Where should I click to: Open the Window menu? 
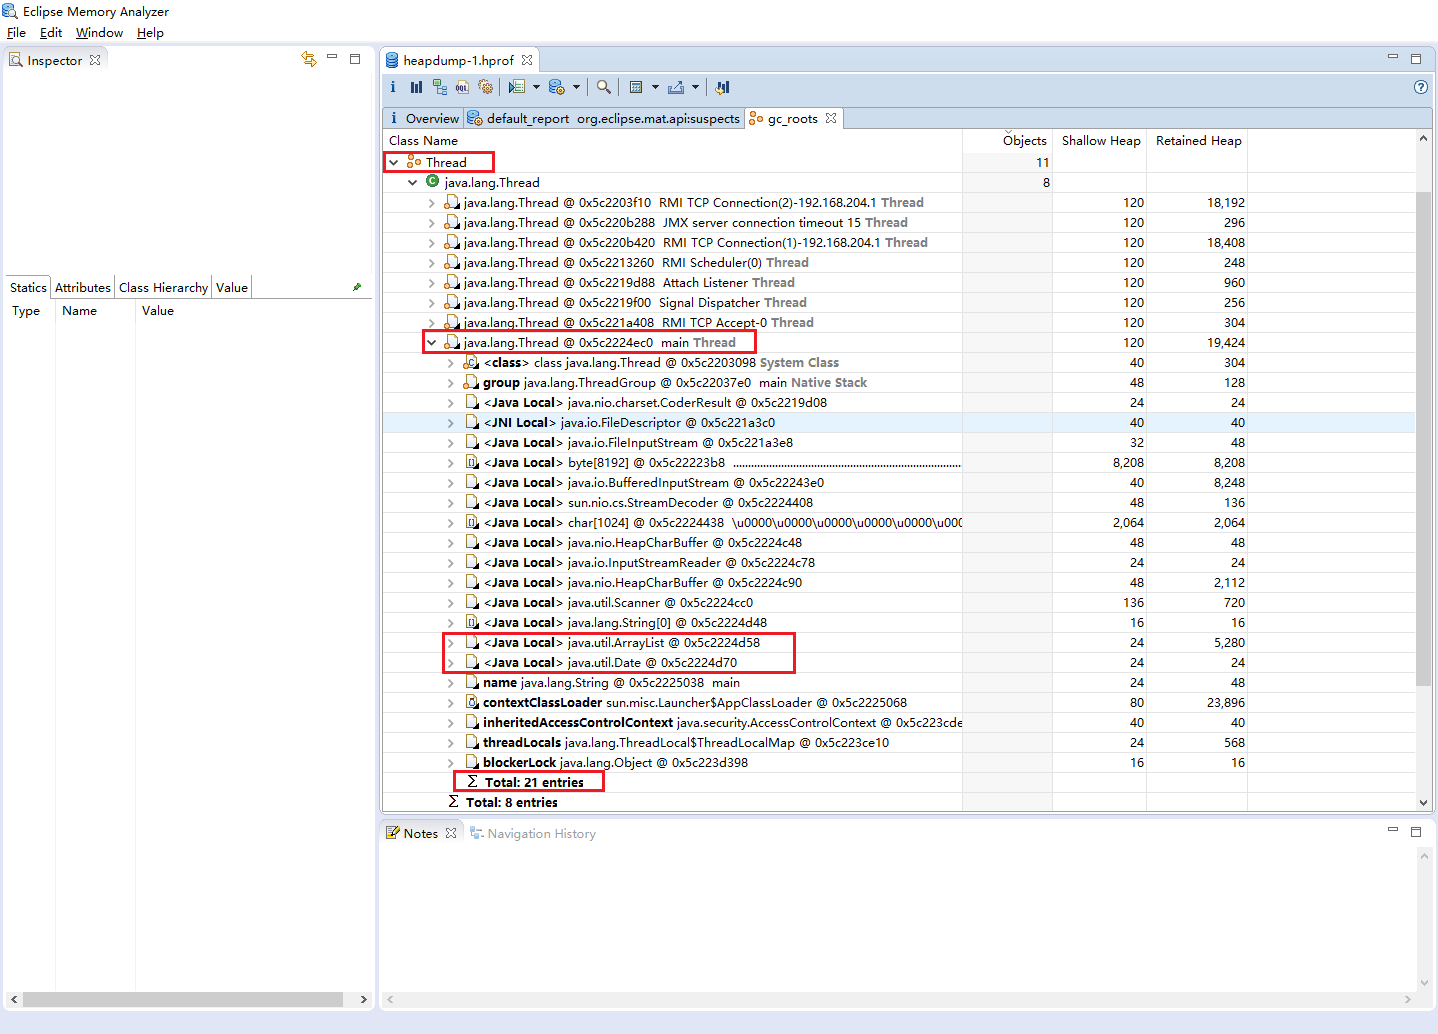99,32
